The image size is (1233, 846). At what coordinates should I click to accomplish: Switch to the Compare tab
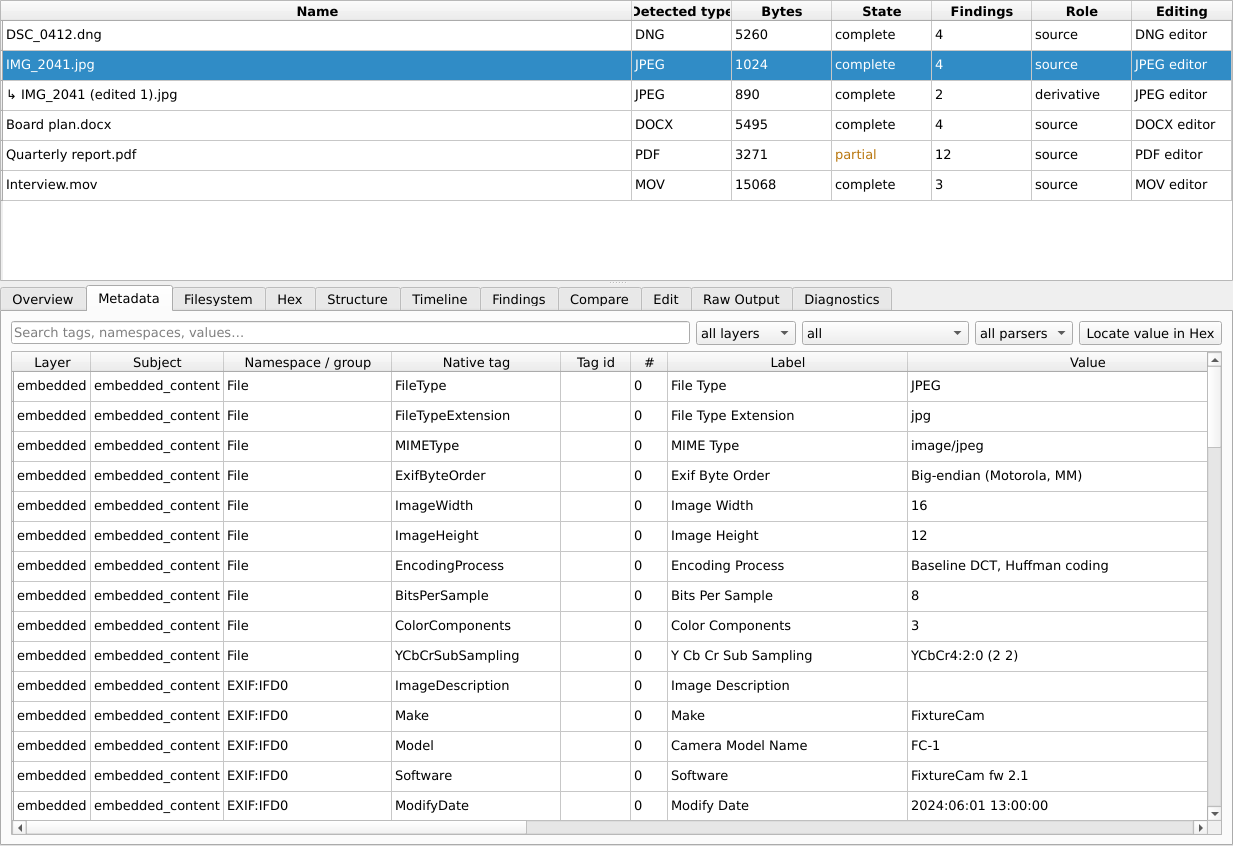pyautogui.click(x=599, y=299)
